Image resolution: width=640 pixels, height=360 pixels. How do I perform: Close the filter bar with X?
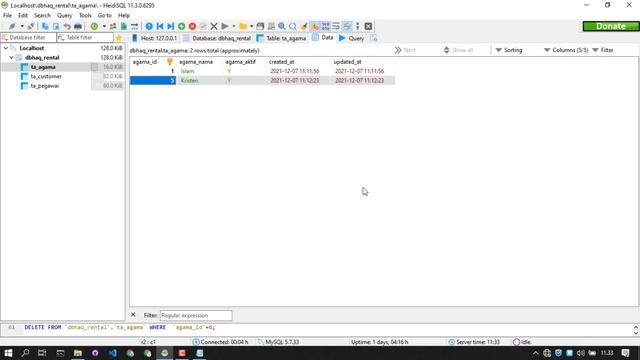[133, 315]
